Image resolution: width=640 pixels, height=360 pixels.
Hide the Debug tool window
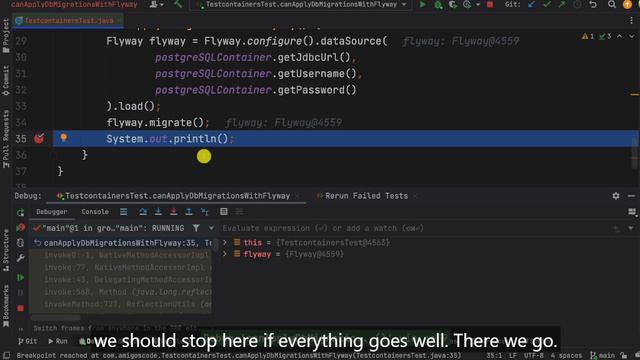[631, 196]
